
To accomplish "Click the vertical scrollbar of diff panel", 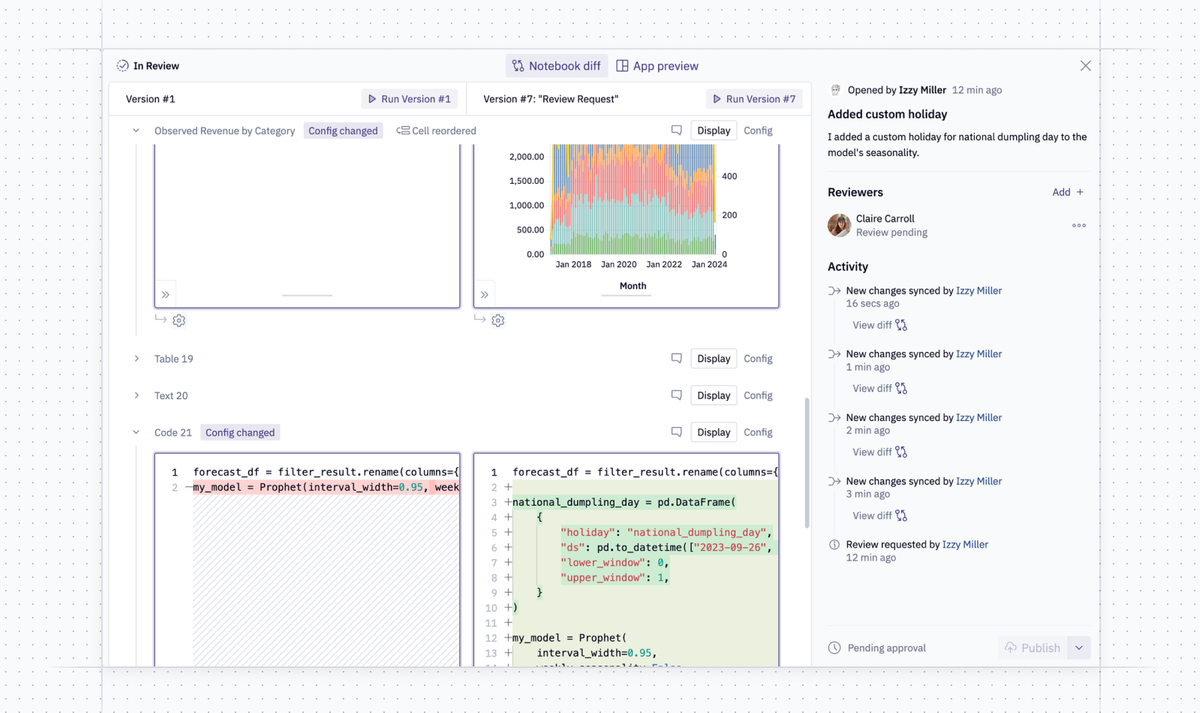I will coord(806,462).
